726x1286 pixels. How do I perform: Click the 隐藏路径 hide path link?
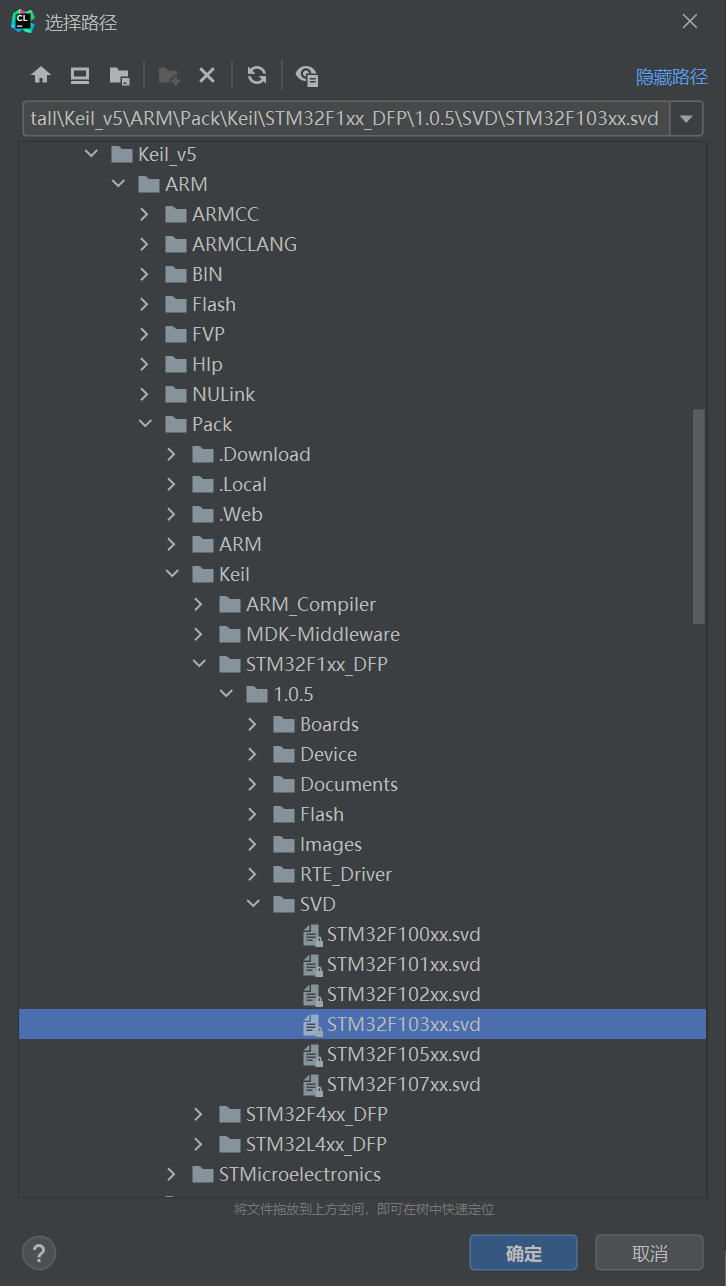coord(671,77)
